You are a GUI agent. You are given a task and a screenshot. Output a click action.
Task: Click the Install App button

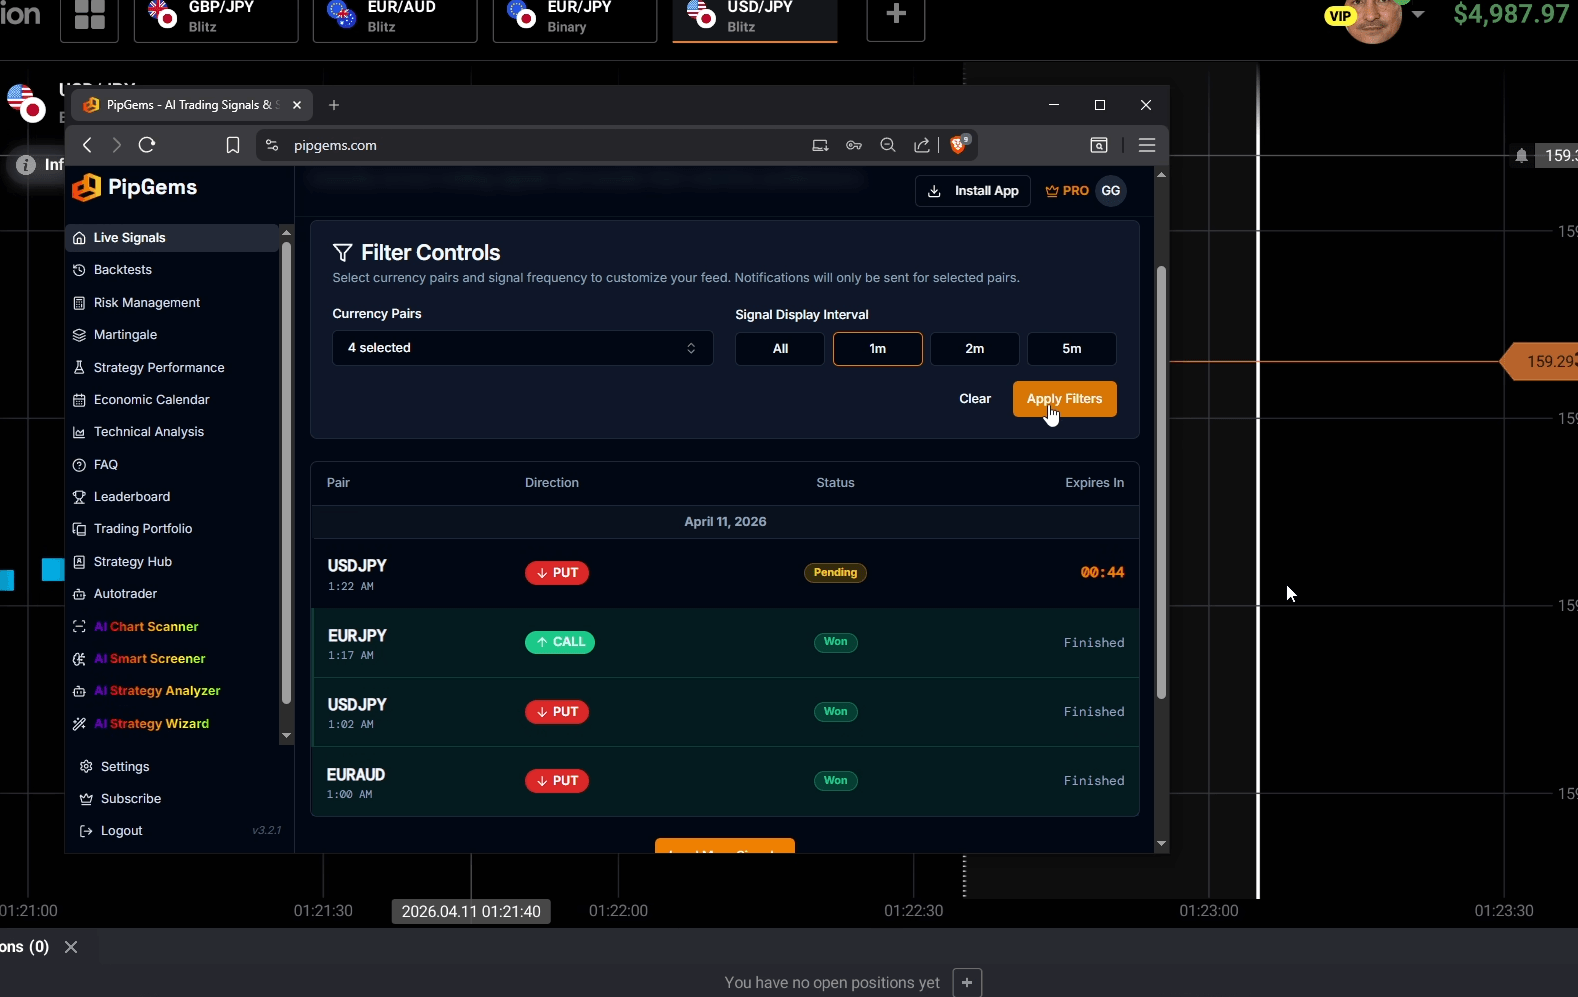(x=973, y=191)
